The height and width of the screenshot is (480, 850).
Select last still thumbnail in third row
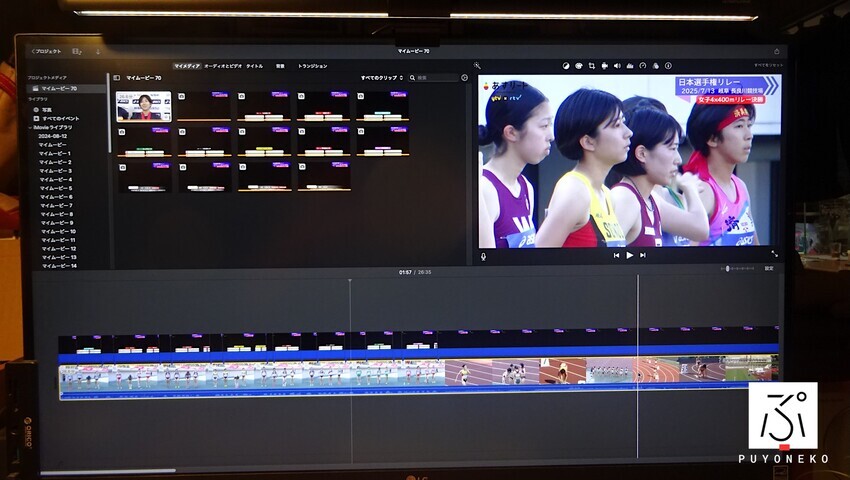click(x=324, y=177)
